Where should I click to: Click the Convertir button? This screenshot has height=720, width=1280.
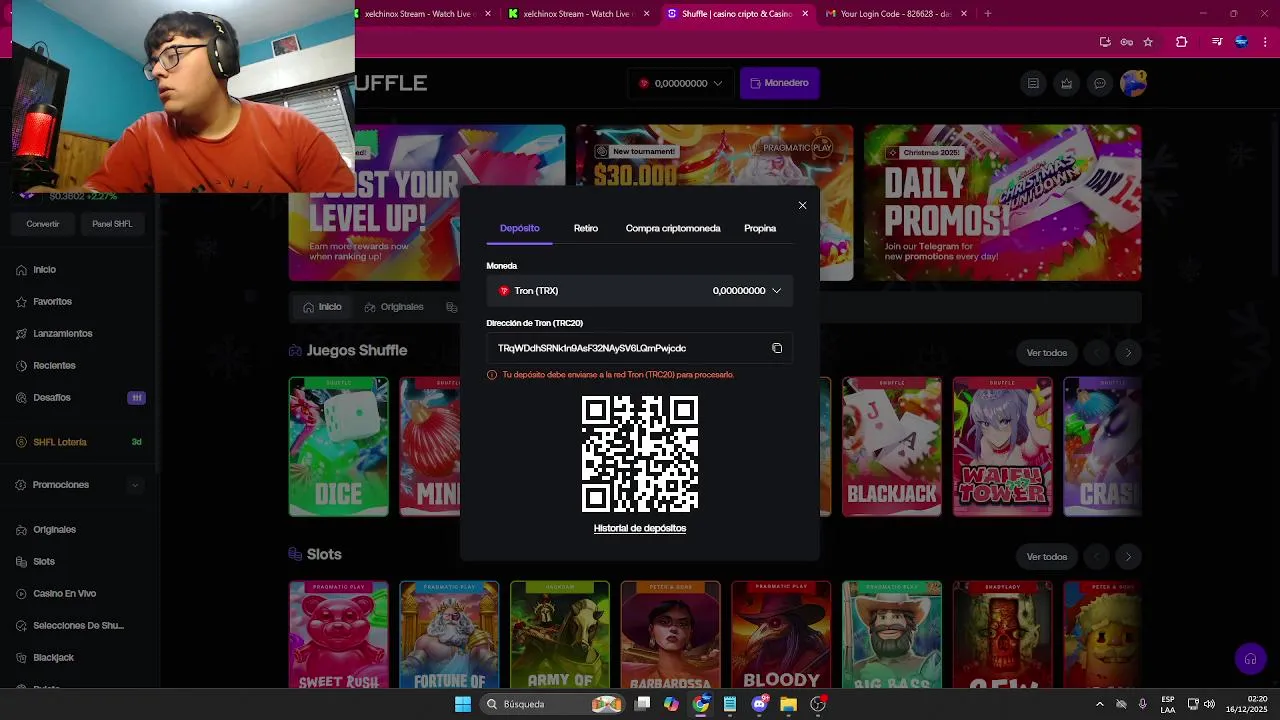43,224
